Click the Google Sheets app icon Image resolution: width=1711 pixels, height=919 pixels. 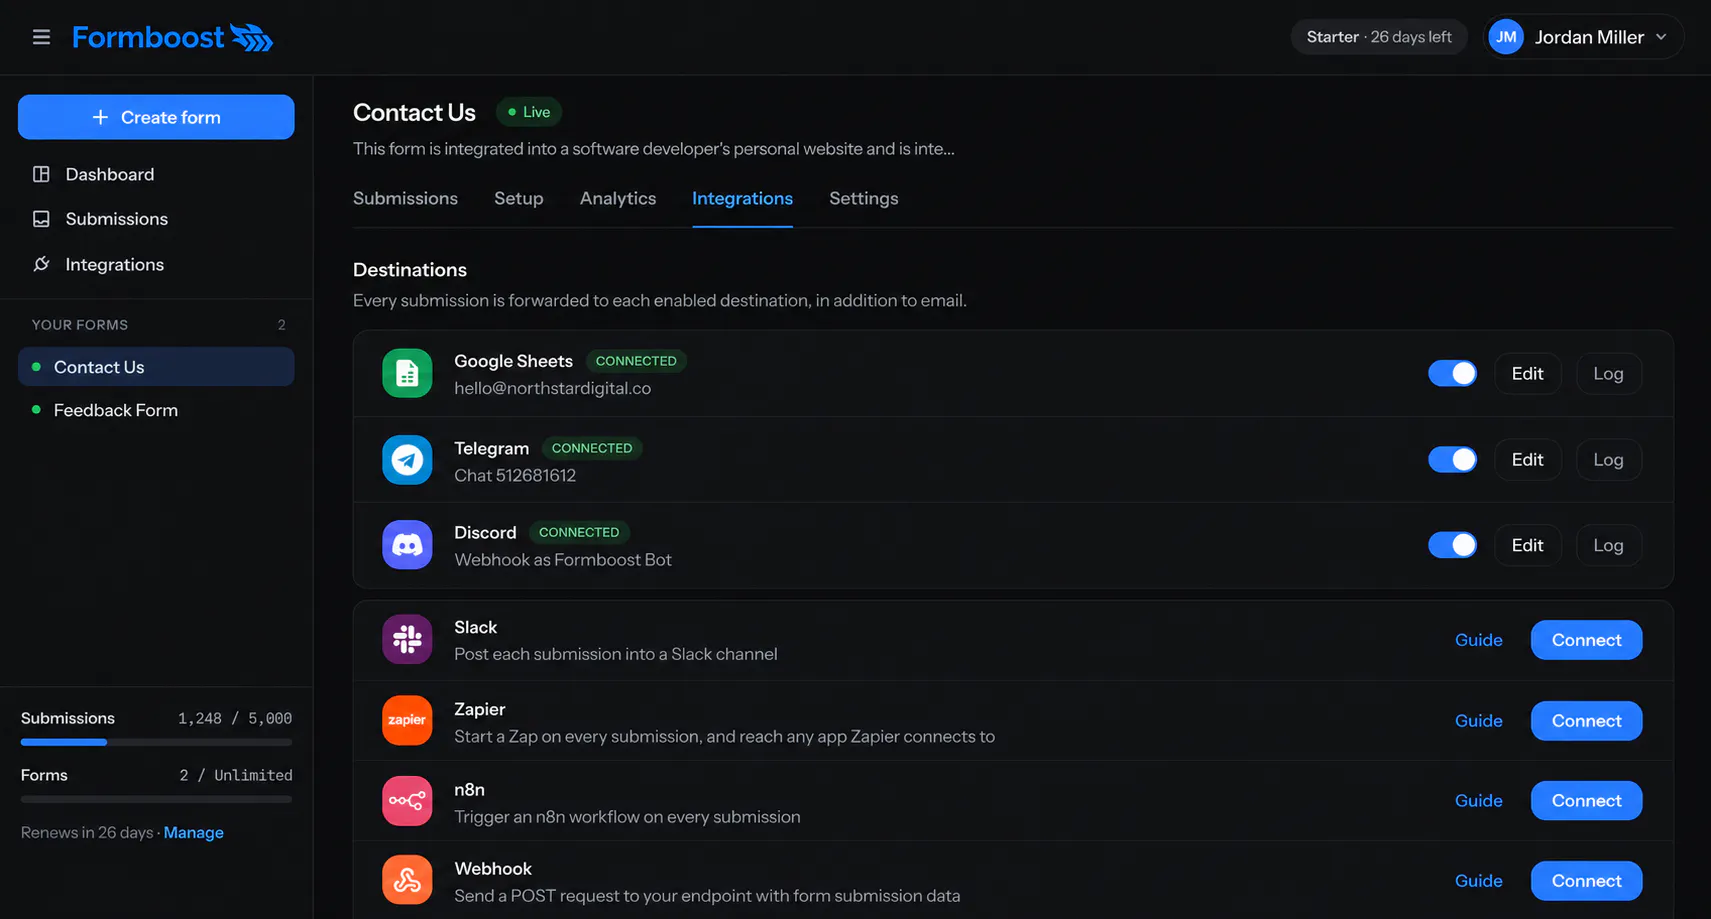[x=407, y=373]
